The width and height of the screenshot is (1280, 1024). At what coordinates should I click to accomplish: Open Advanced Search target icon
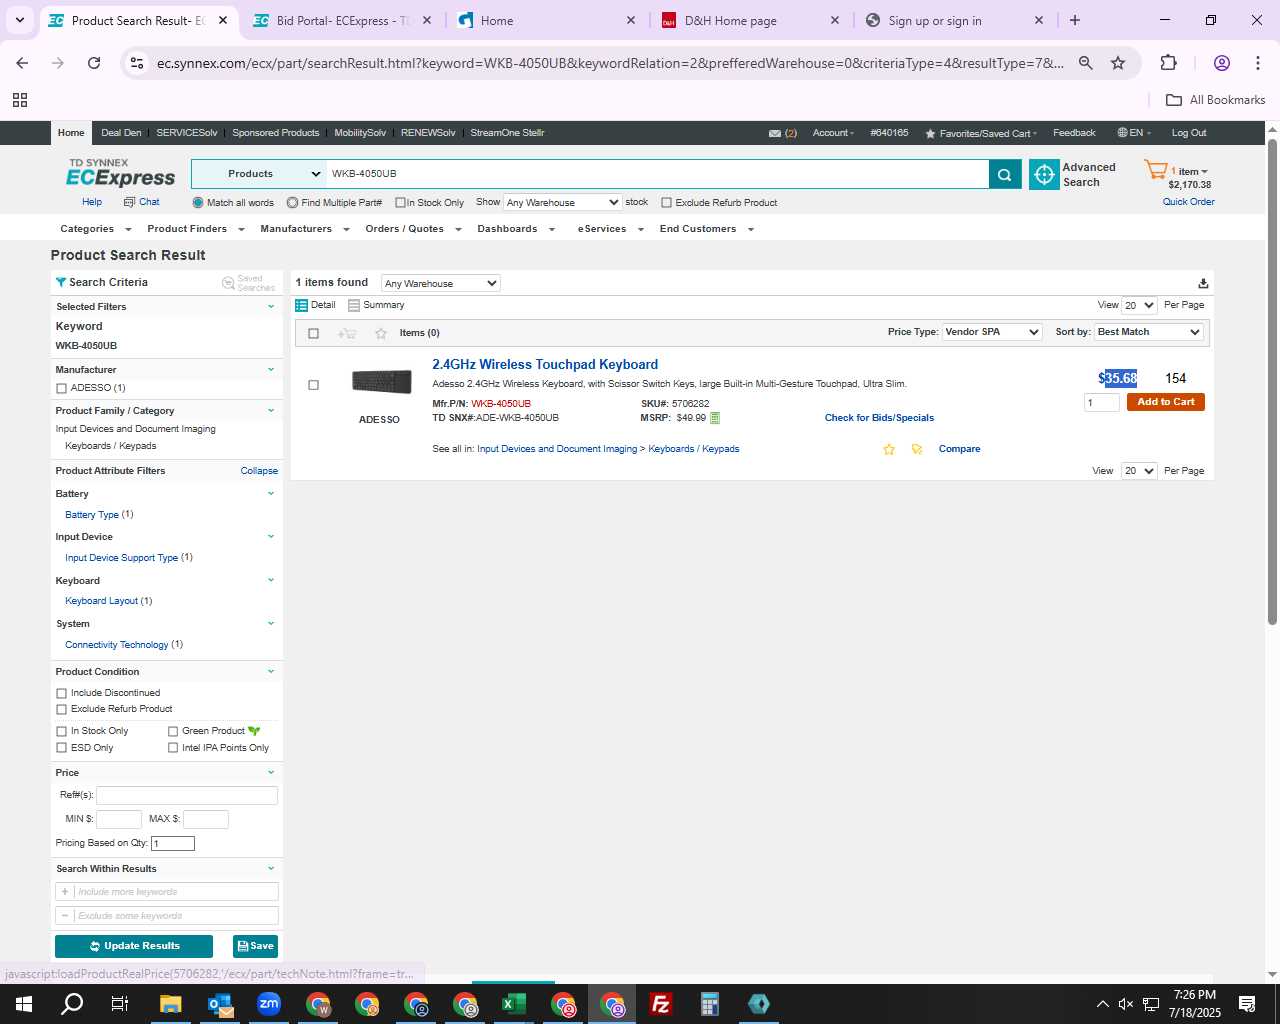coord(1044,174)
